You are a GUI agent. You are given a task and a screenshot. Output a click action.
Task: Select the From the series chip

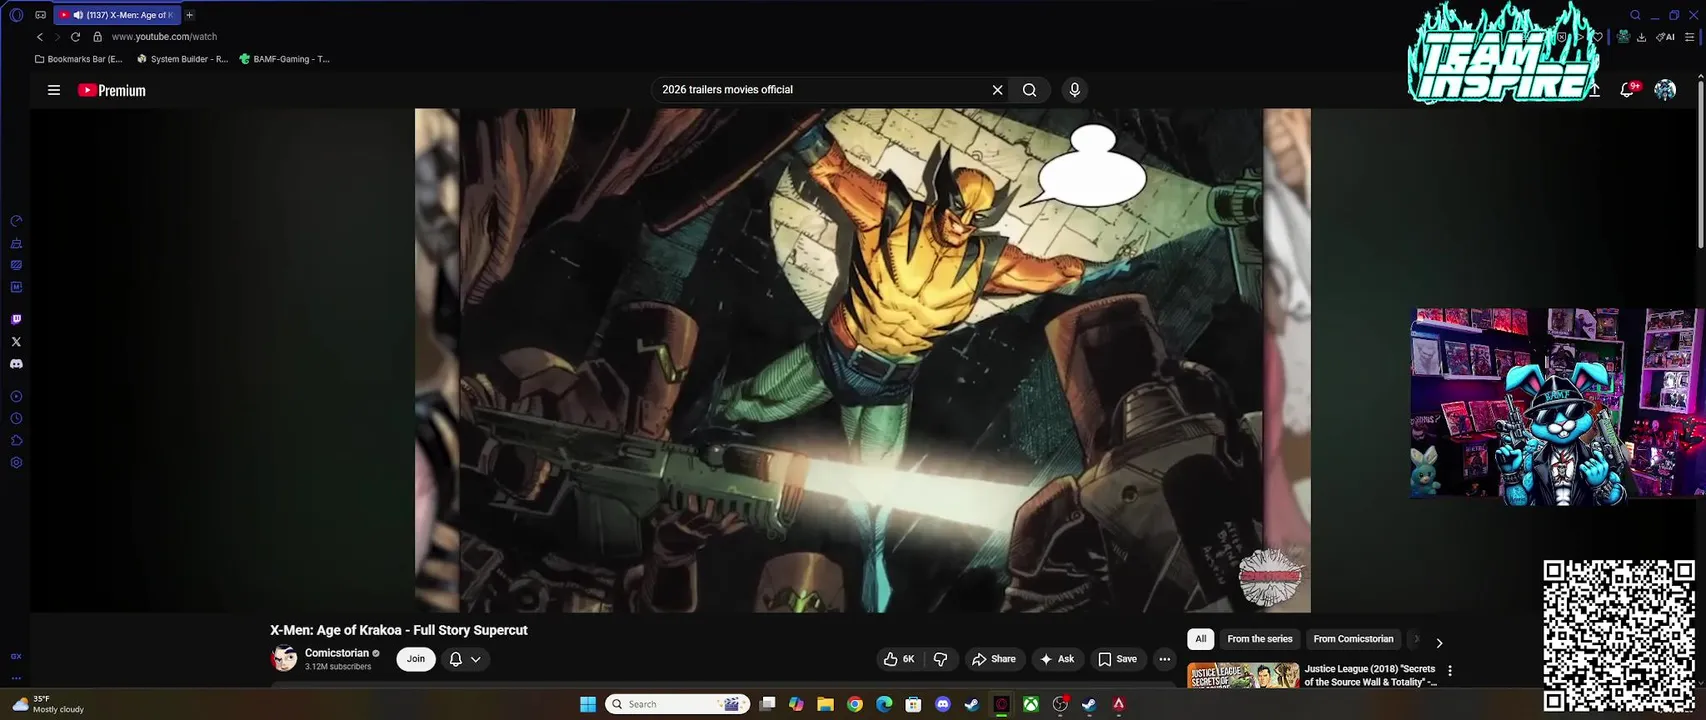(x=1260, y=639)
